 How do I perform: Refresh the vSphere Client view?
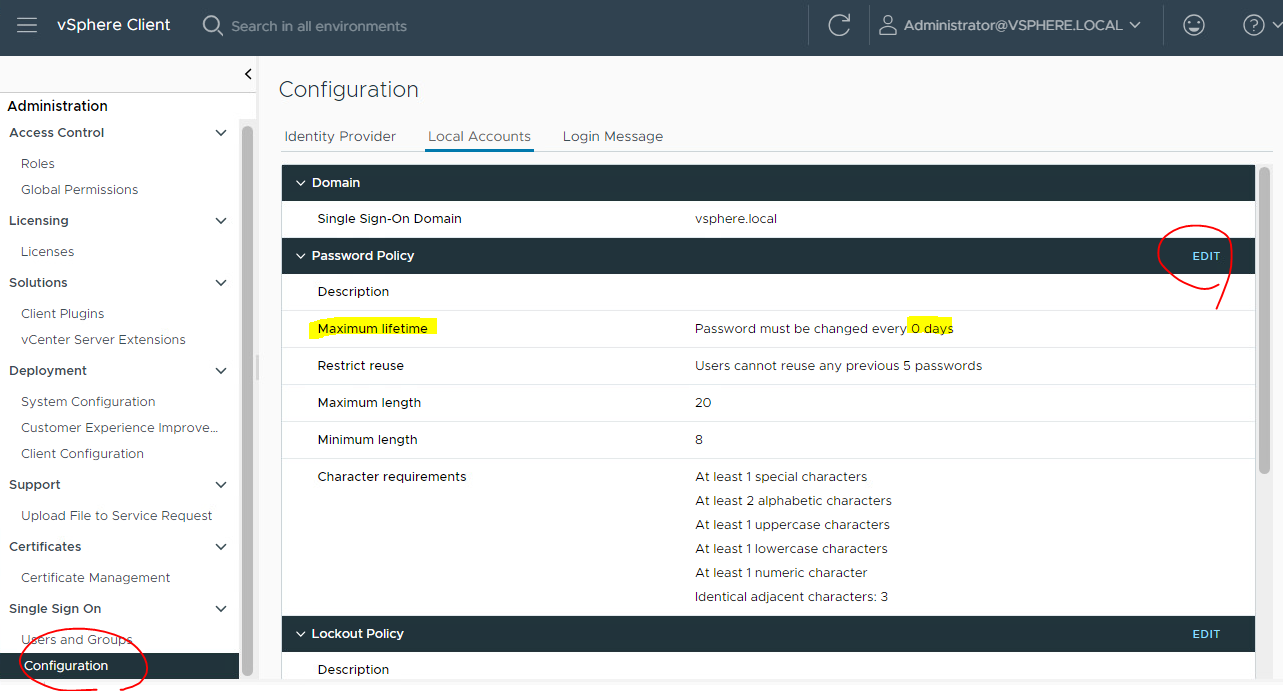tap(839, 26)
